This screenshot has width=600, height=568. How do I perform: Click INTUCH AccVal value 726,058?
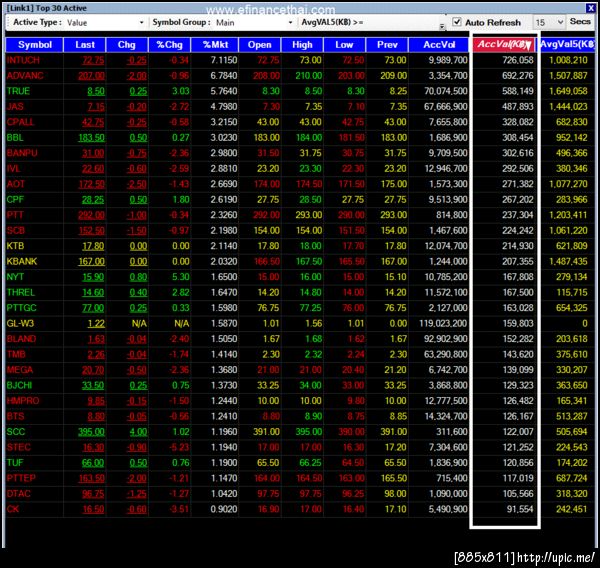pyautogui.click(x=518, y=60)
